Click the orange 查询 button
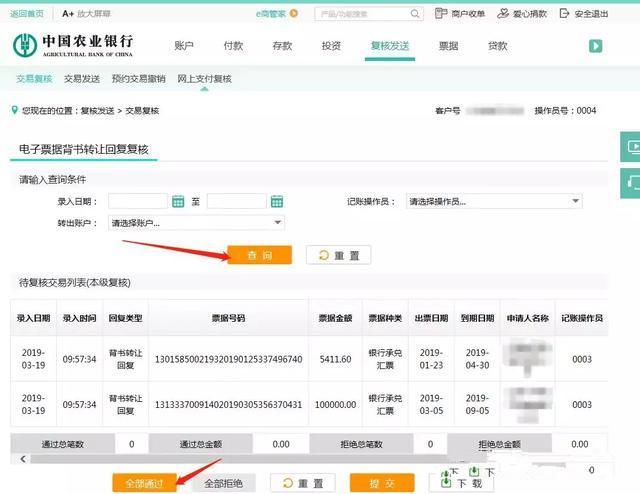The height and width of the screenshot is (494, 640). click(x=260, y=255)
